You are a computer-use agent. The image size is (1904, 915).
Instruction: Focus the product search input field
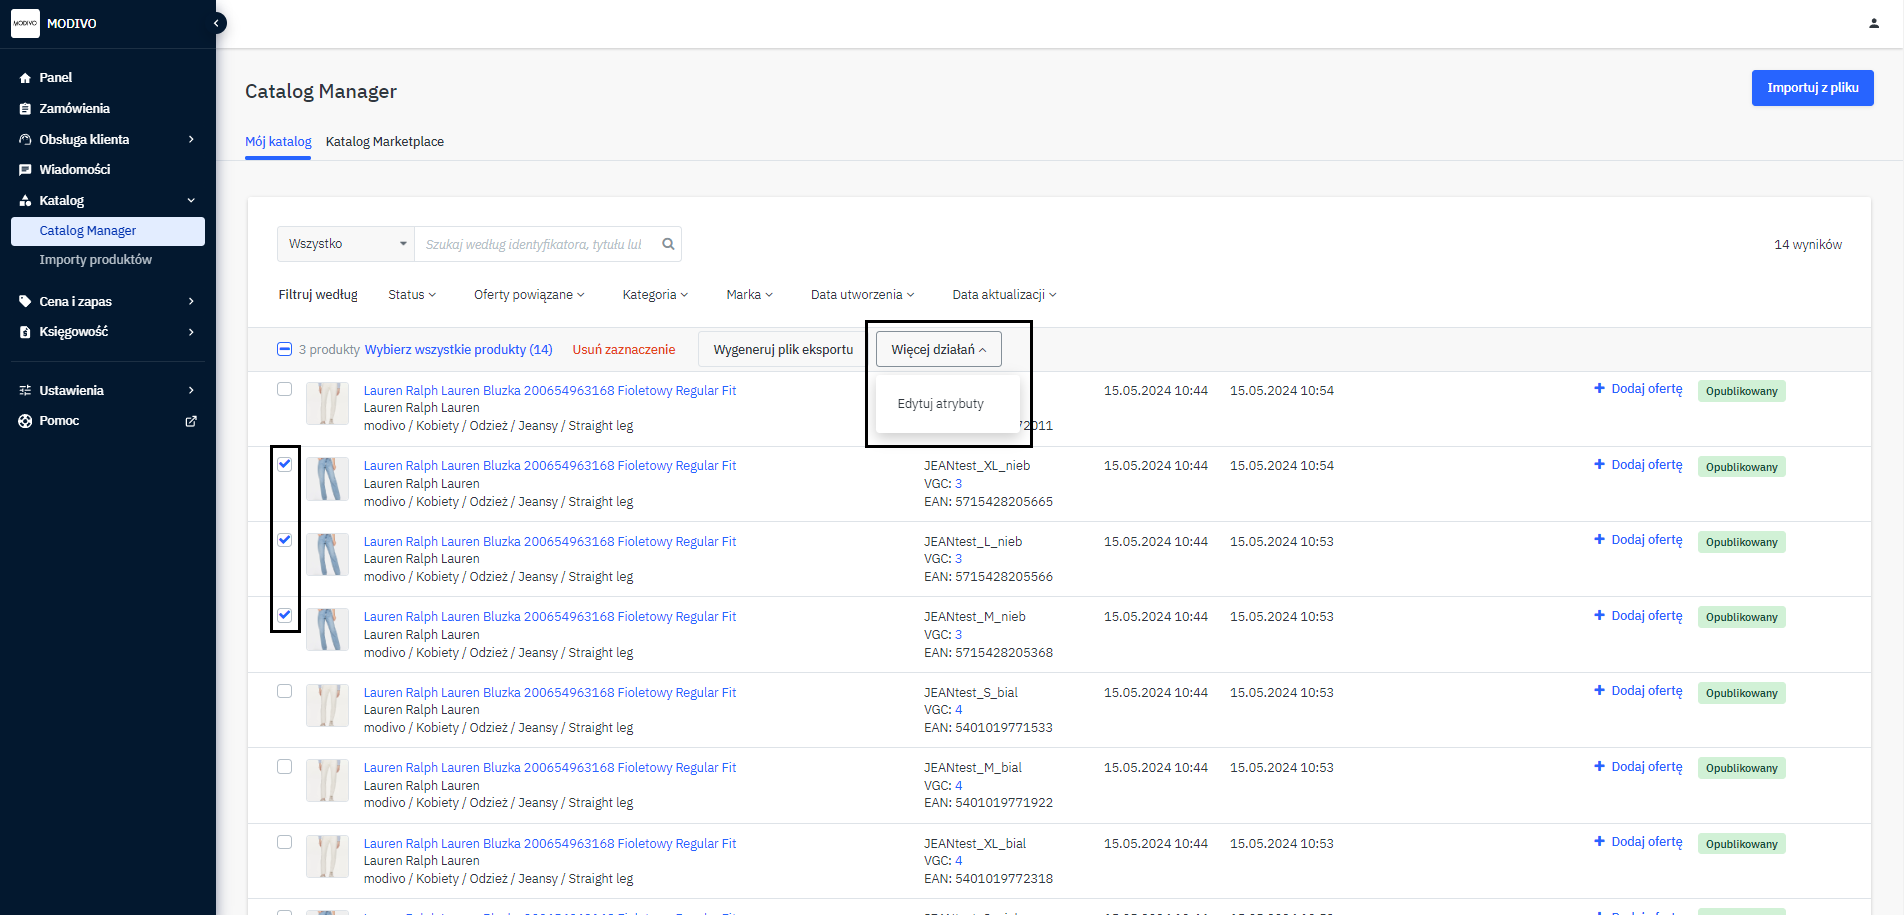pyautogui.click(x=535, y=244)
